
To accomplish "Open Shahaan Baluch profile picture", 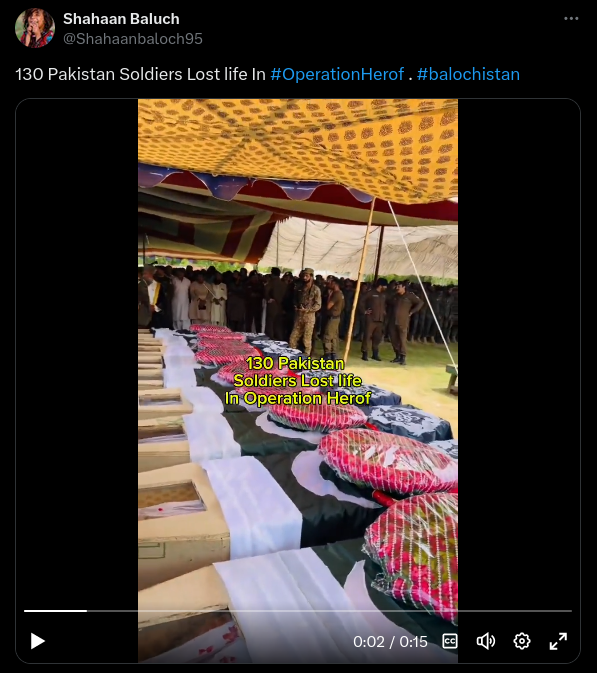I will pyautogui.click(x=35, y=28).
